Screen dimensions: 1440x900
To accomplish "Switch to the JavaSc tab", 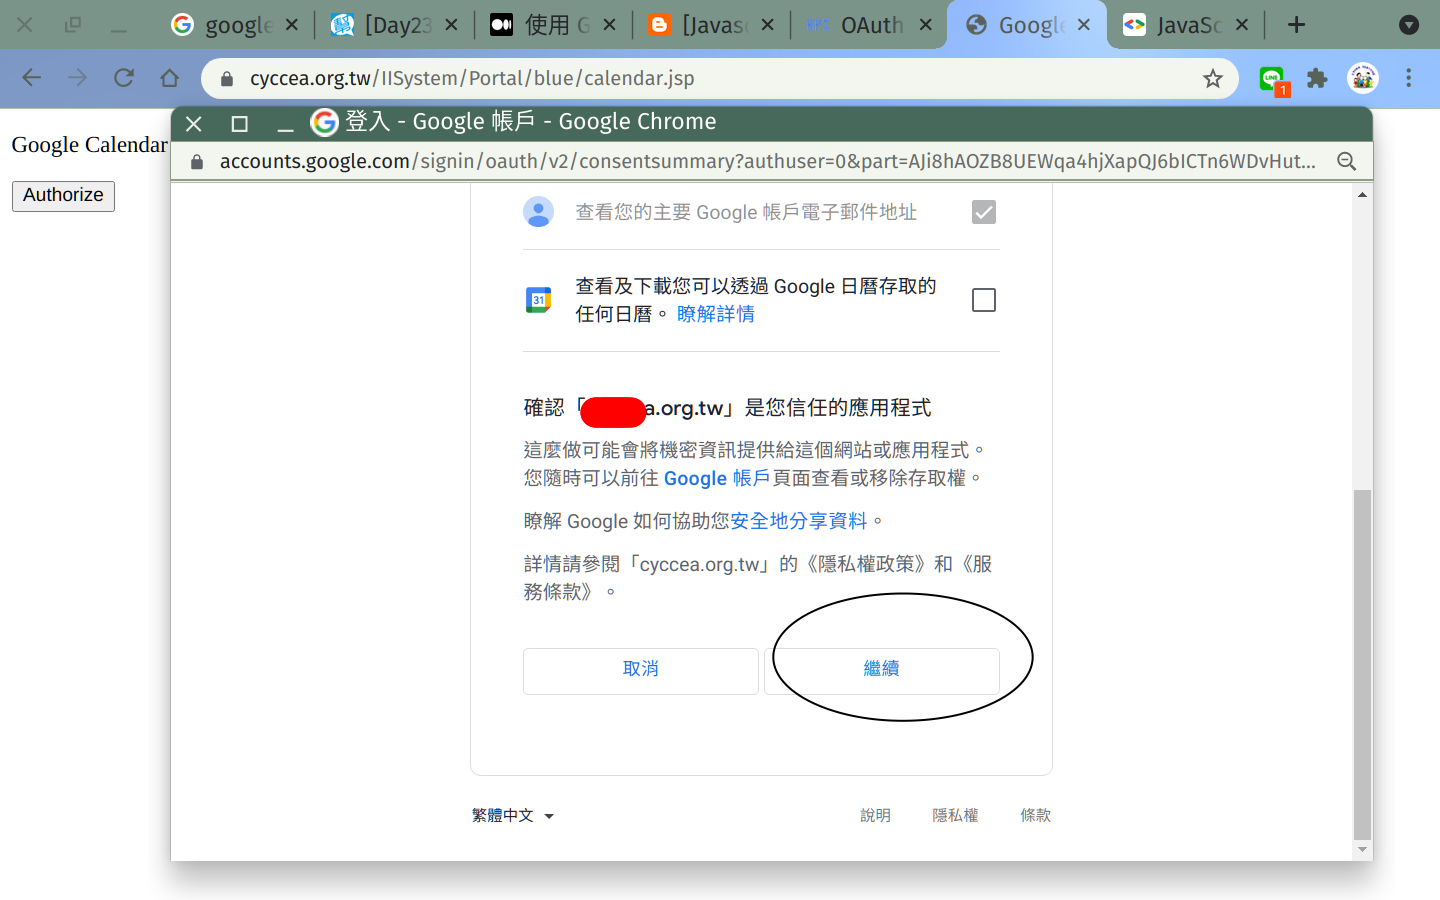I will click(x=1184, y=25).
